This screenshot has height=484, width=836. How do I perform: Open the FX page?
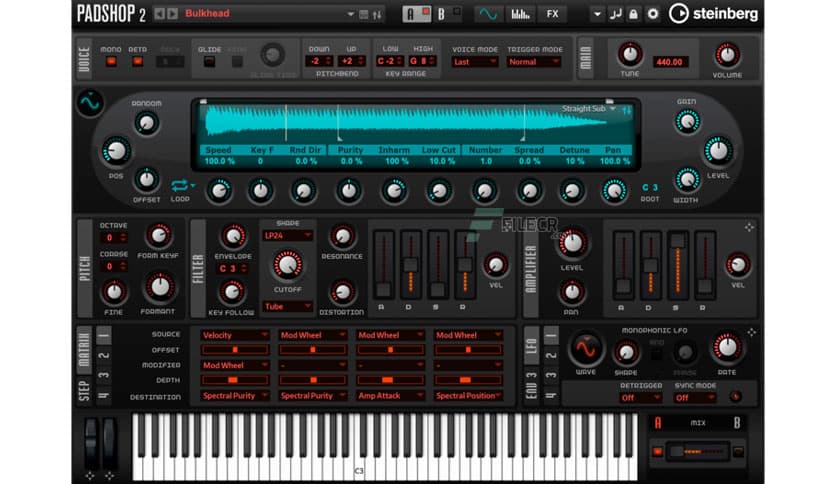552,14
